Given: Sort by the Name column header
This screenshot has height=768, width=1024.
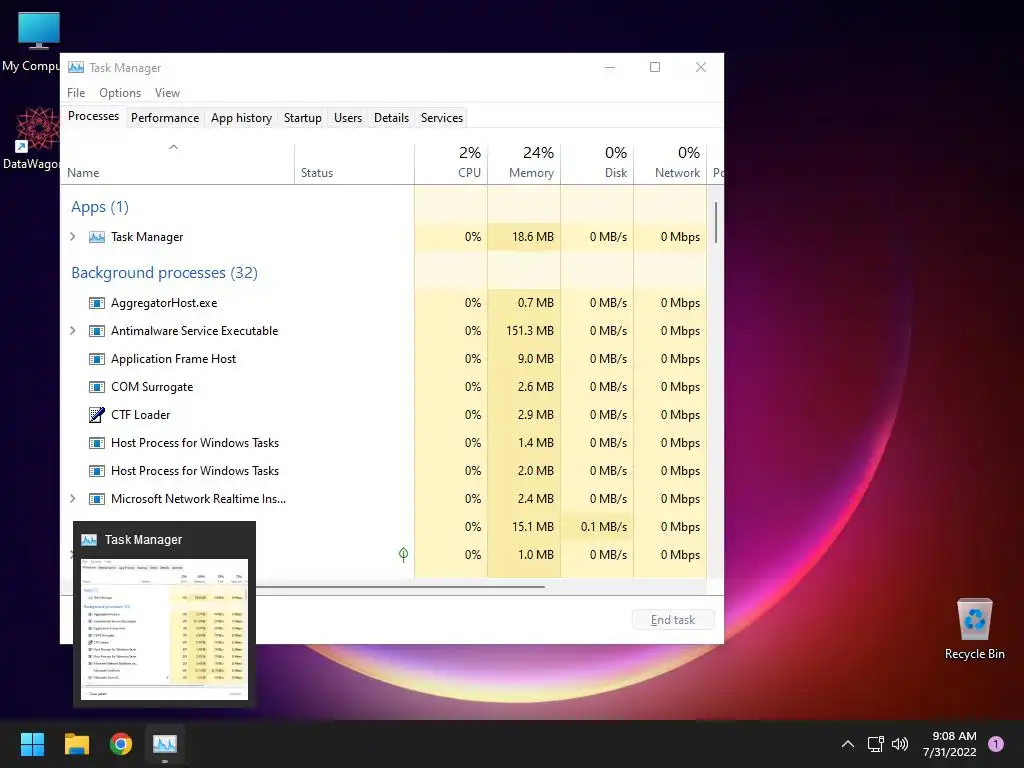Looking at the screenshot, I should pos(178,163).
